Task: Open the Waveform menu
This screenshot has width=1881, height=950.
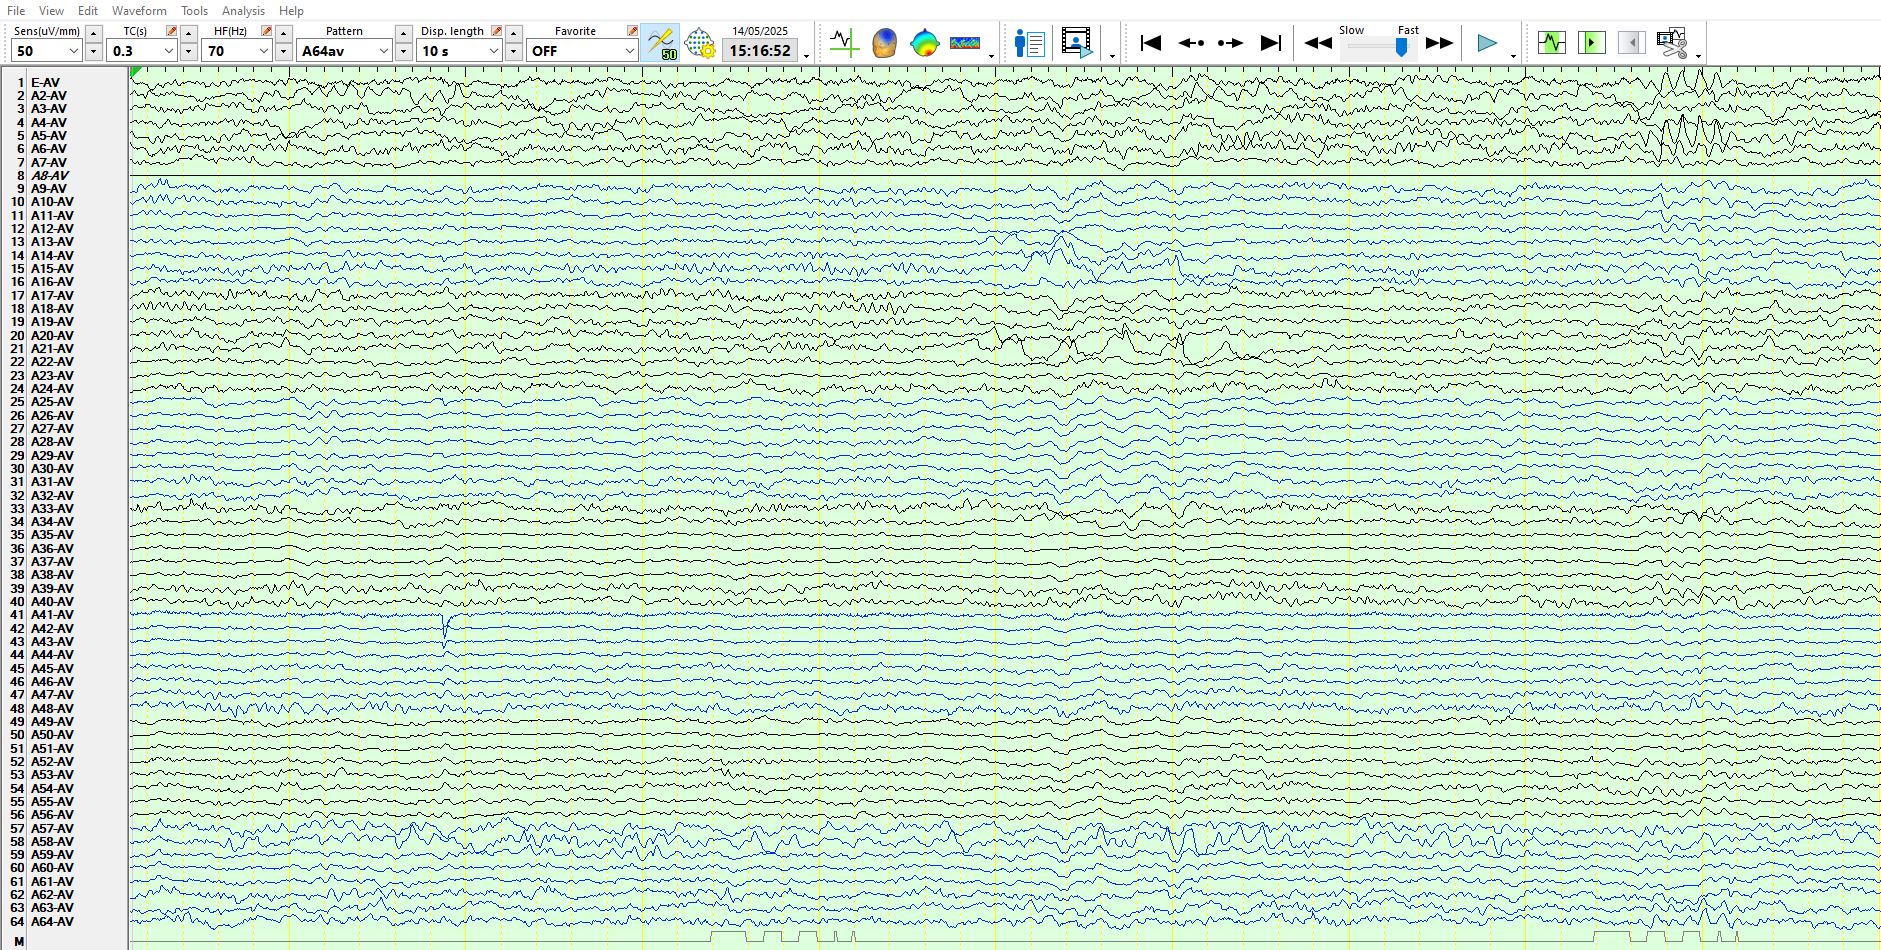Action: (x=139, y=11)
